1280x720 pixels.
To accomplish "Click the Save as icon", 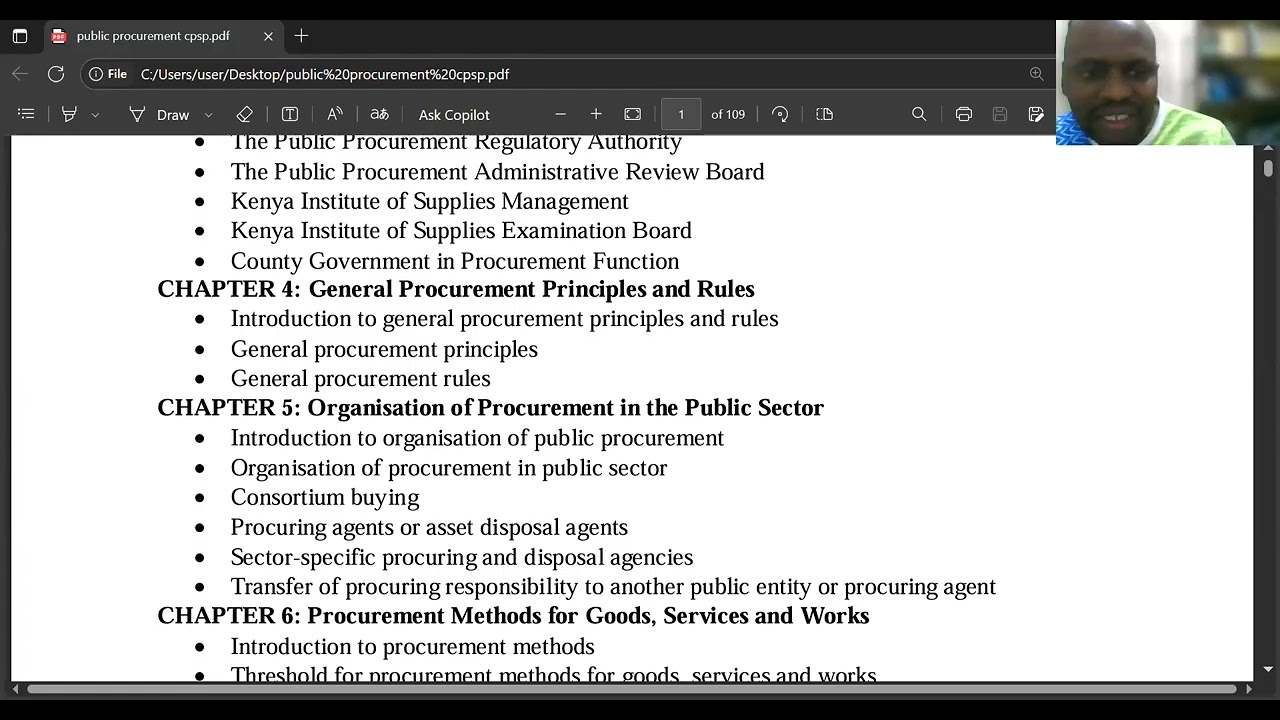I will pyautogui.click(x=1036, y=114).
